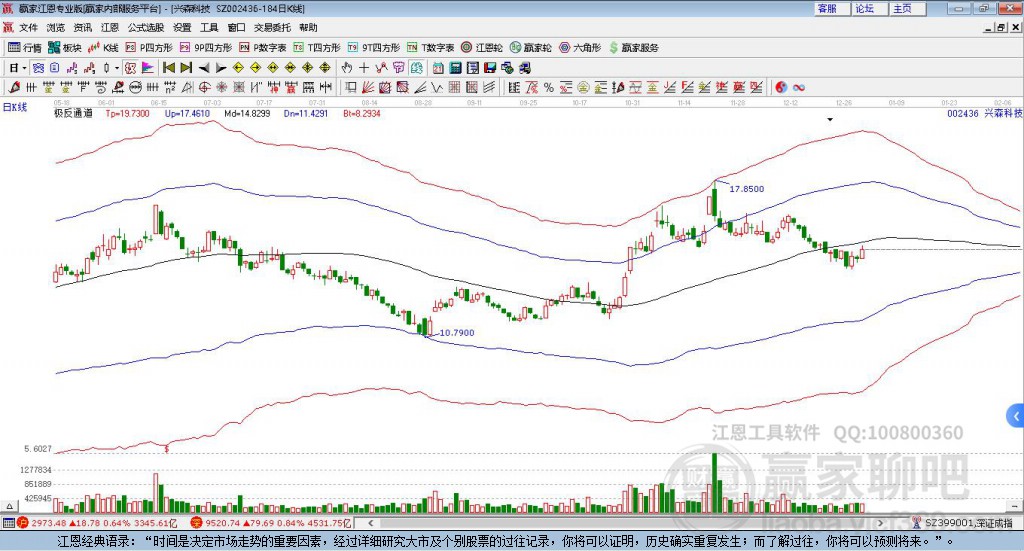1024x551 pixels.
Task: Click the 论坛 forum button
Action: click(869, 8)
